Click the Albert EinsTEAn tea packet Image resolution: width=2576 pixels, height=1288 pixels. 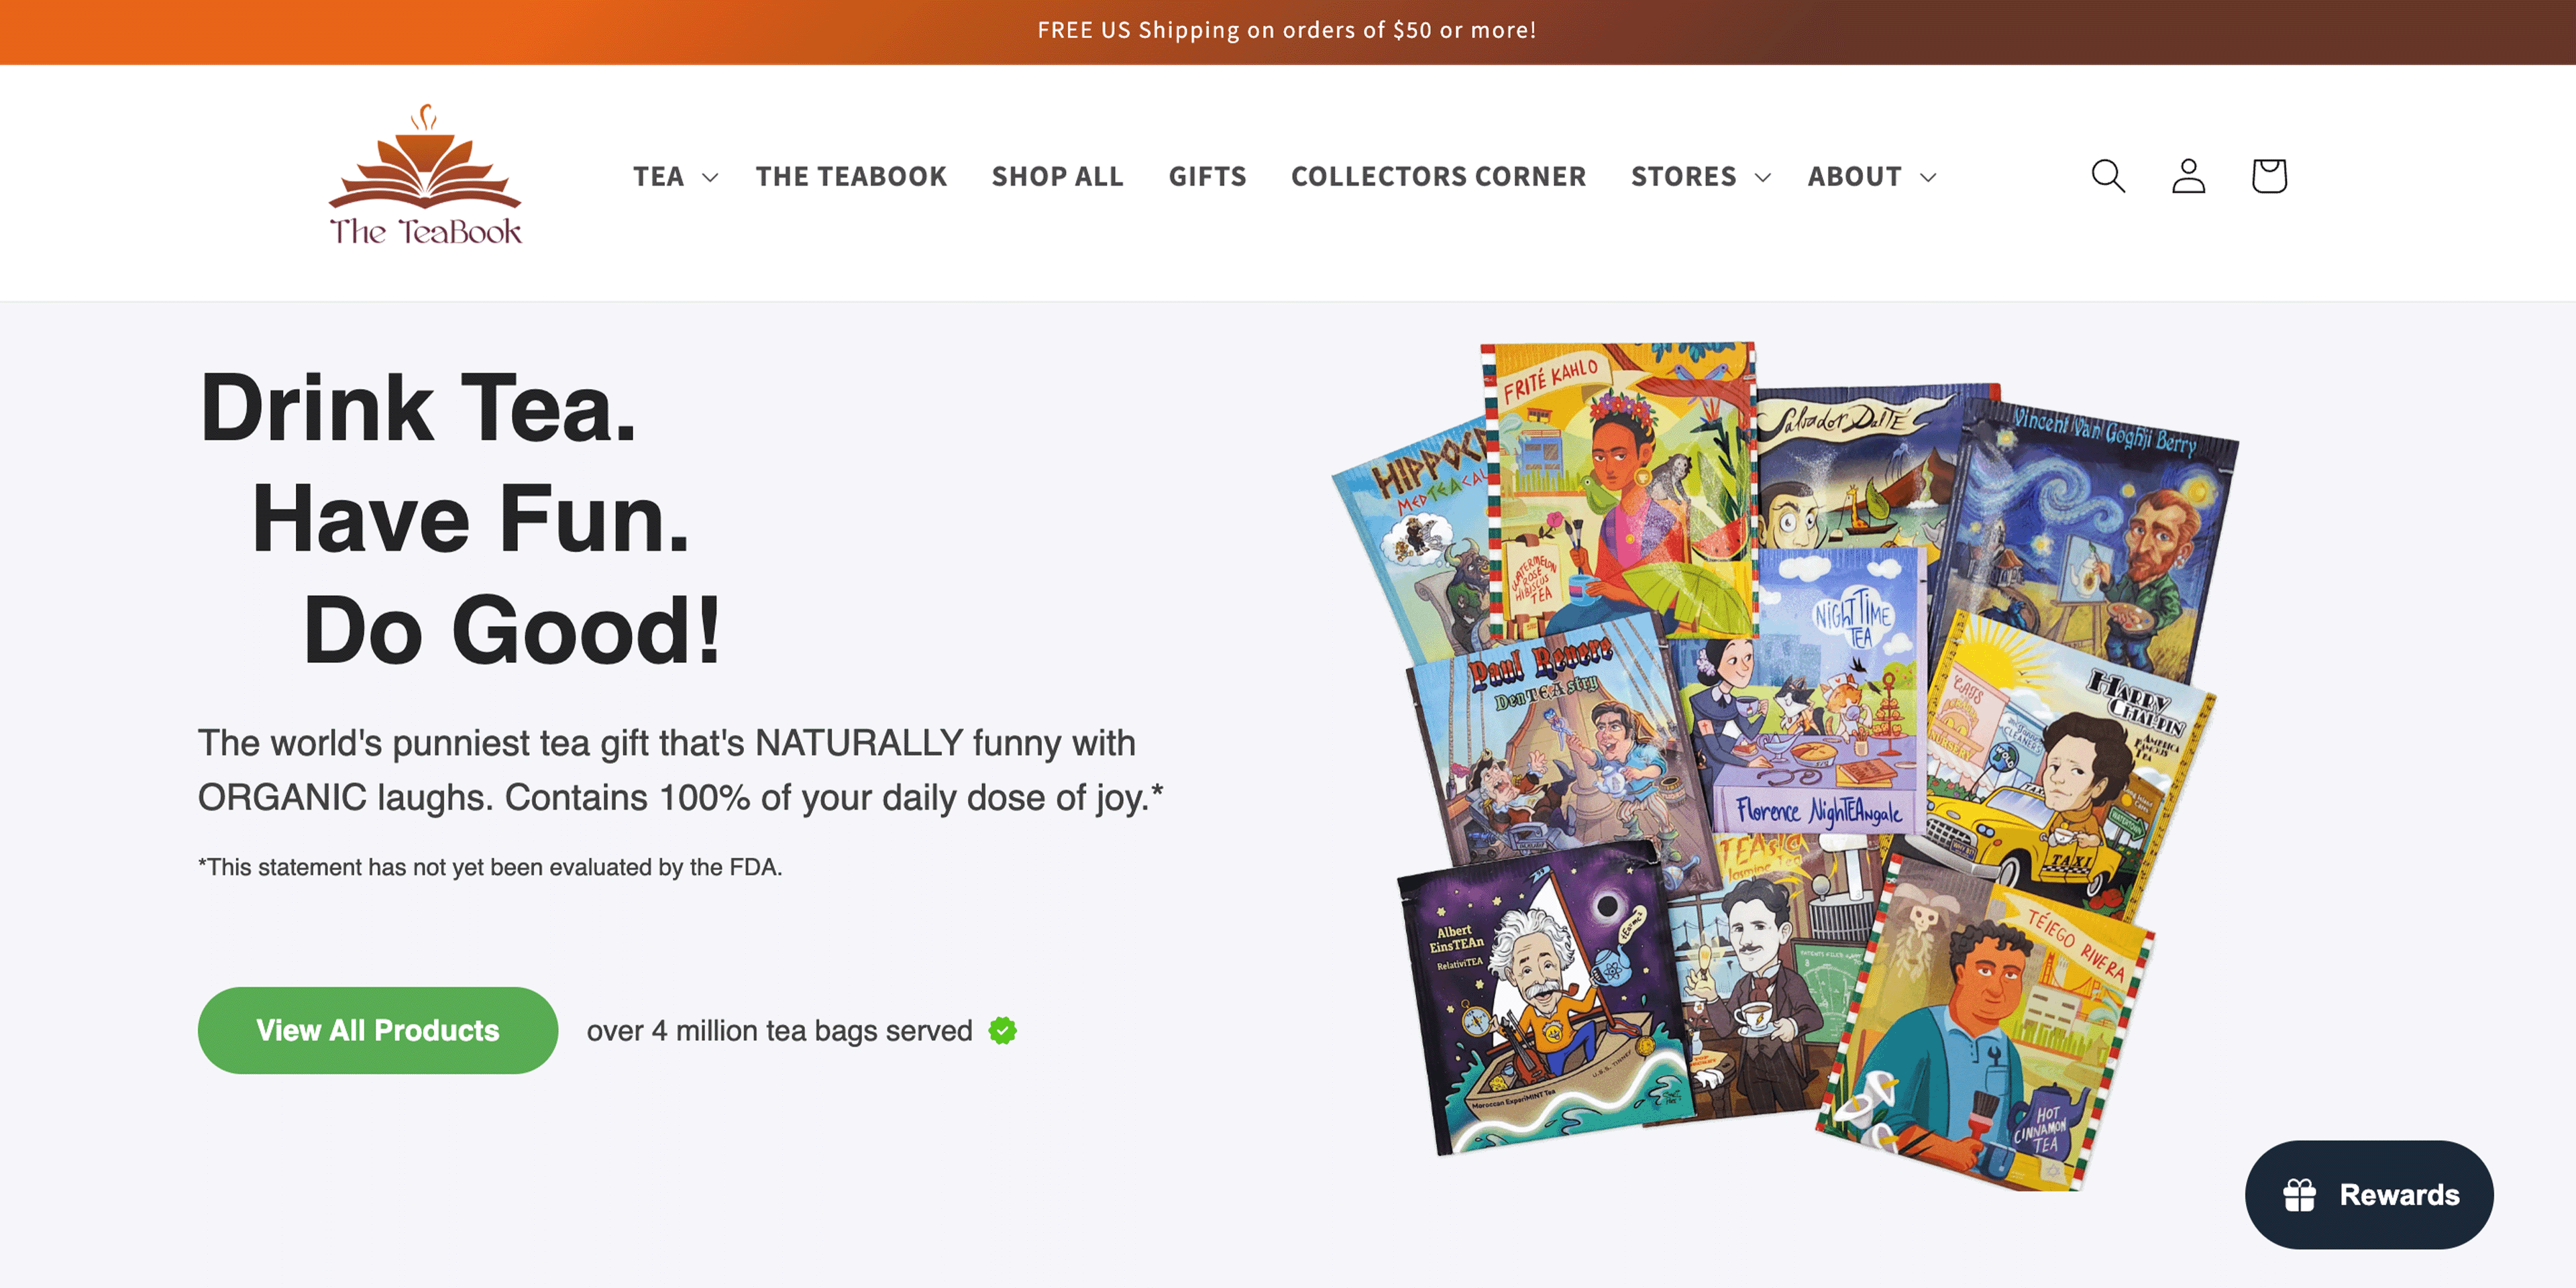point(1540,1000)
